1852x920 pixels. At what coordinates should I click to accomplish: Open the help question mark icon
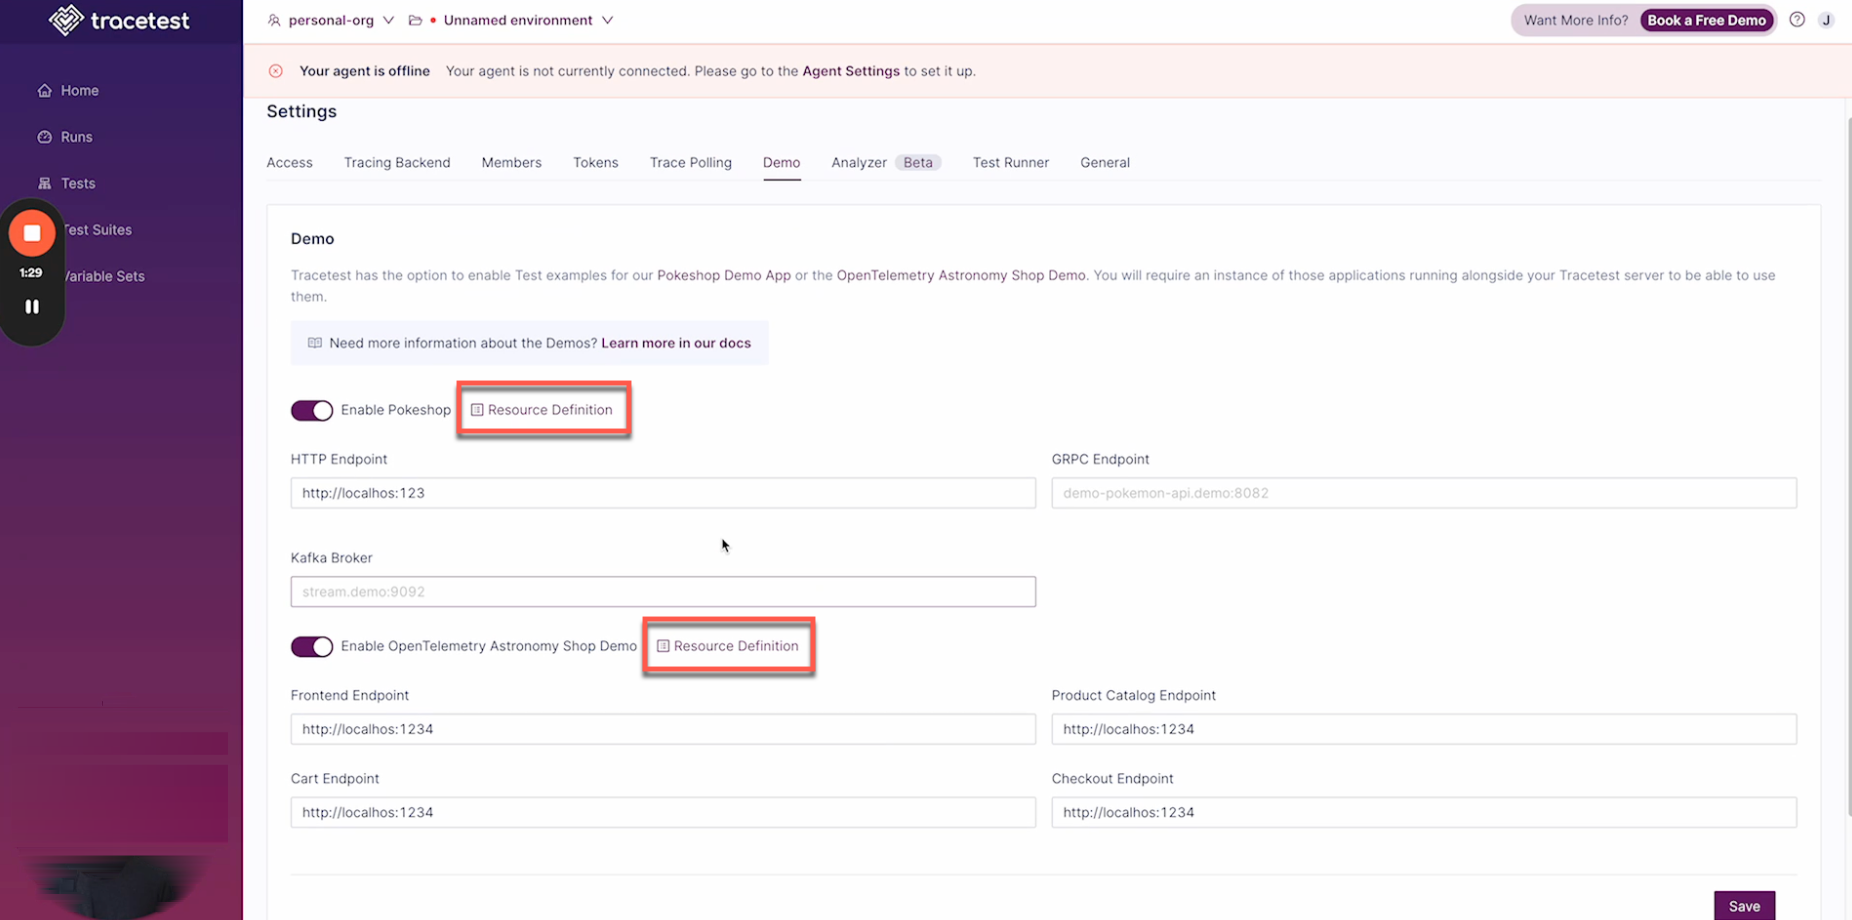pyautogui.click(x=1797, y=20)
